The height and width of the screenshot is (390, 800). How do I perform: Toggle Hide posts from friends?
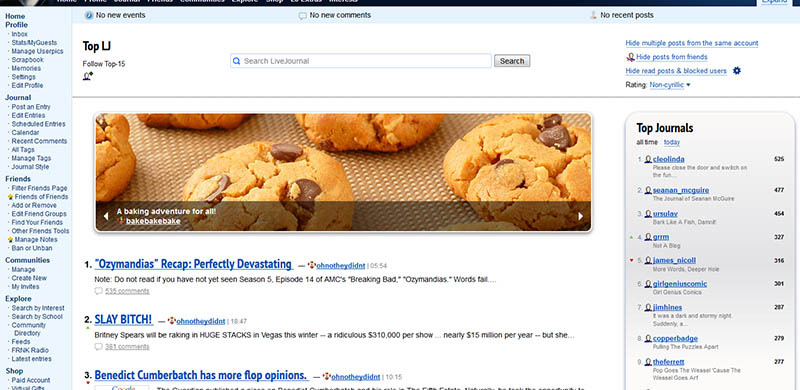click(671, 57)
